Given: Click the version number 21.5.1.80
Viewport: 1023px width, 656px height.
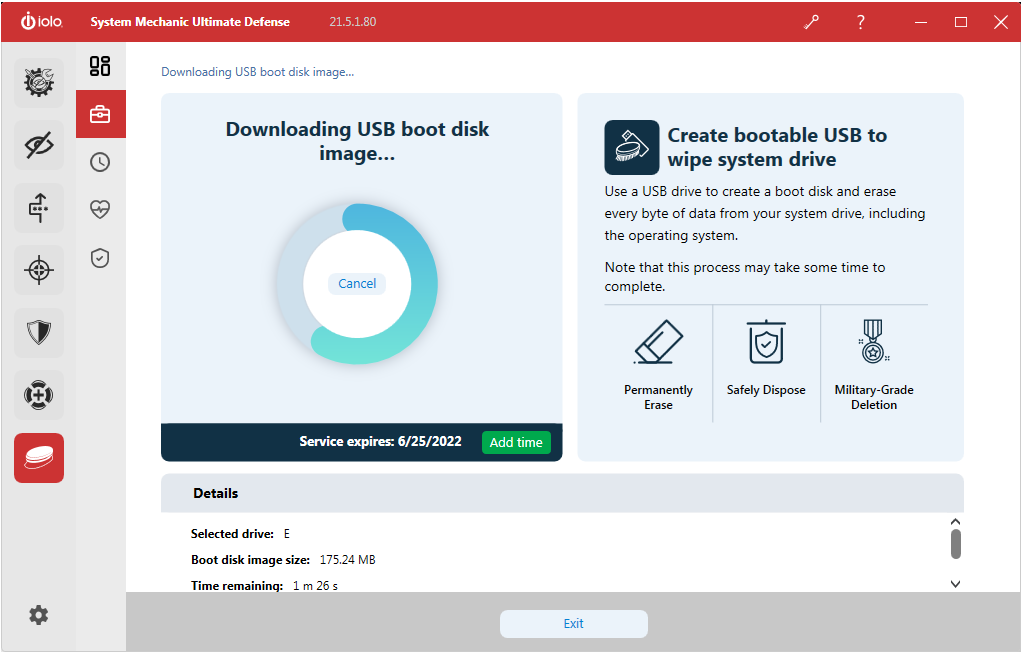Looking at the screenshot, I should [353, 22].
